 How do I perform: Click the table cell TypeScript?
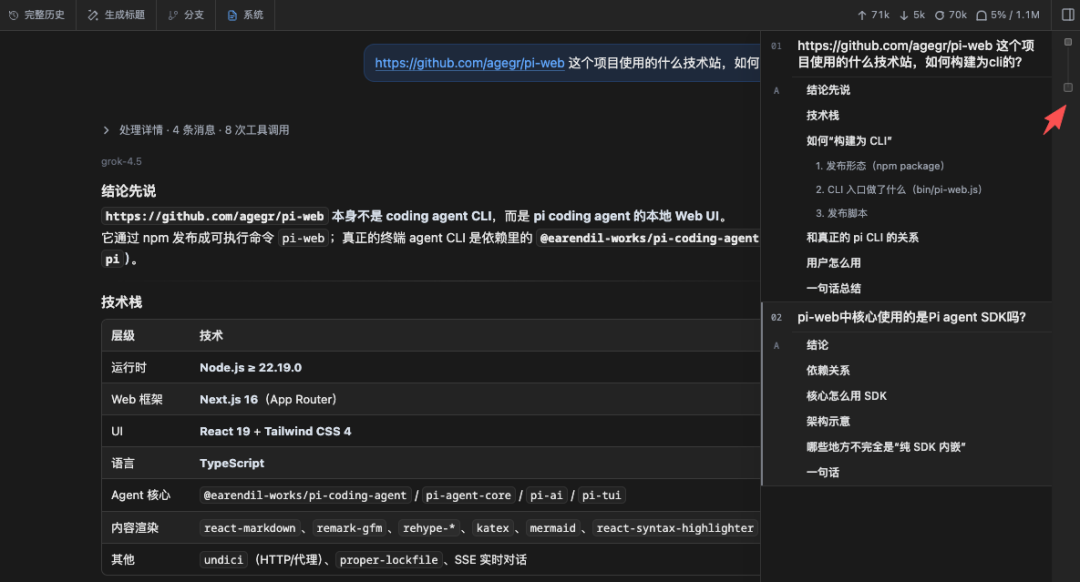pos(231,463)
